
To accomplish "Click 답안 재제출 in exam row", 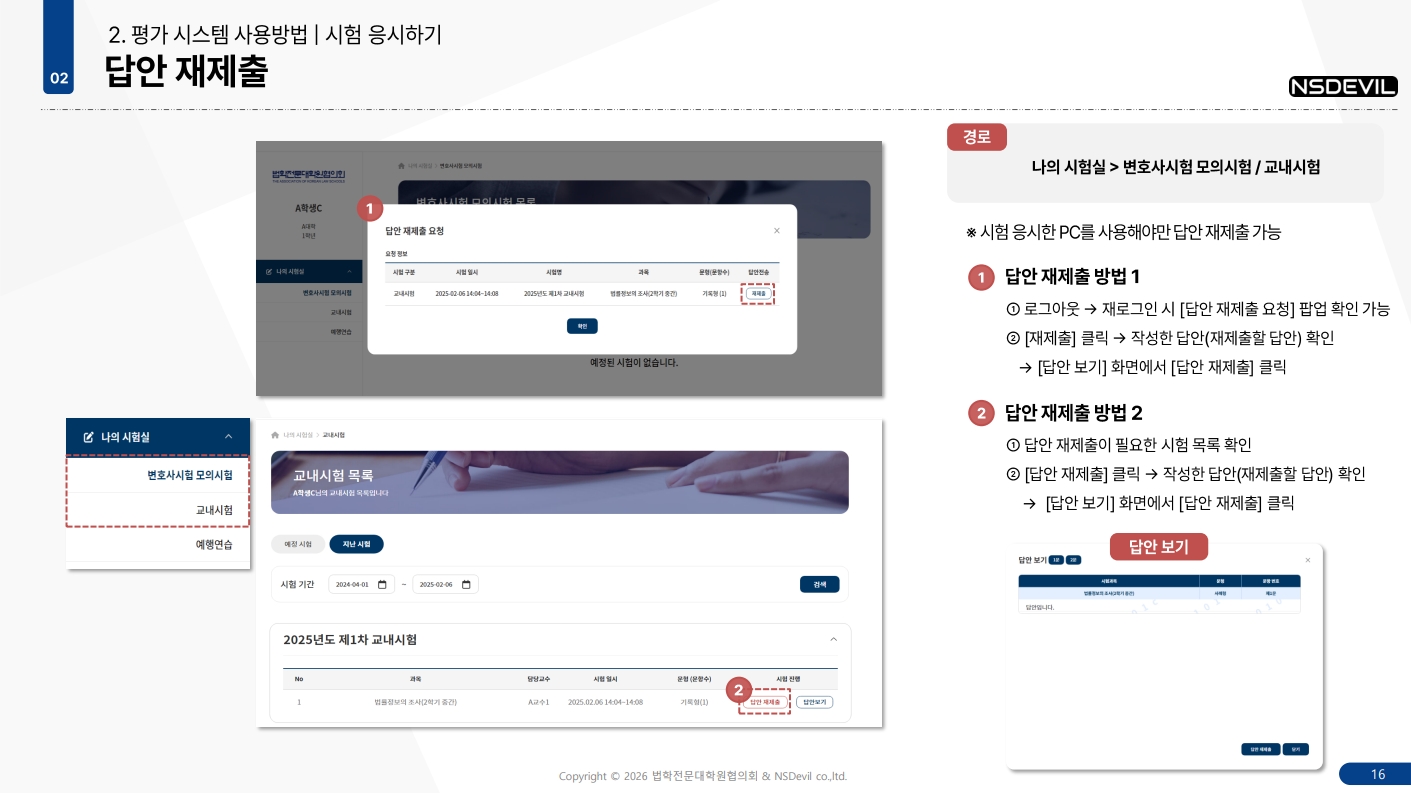I will click(765, 703).
